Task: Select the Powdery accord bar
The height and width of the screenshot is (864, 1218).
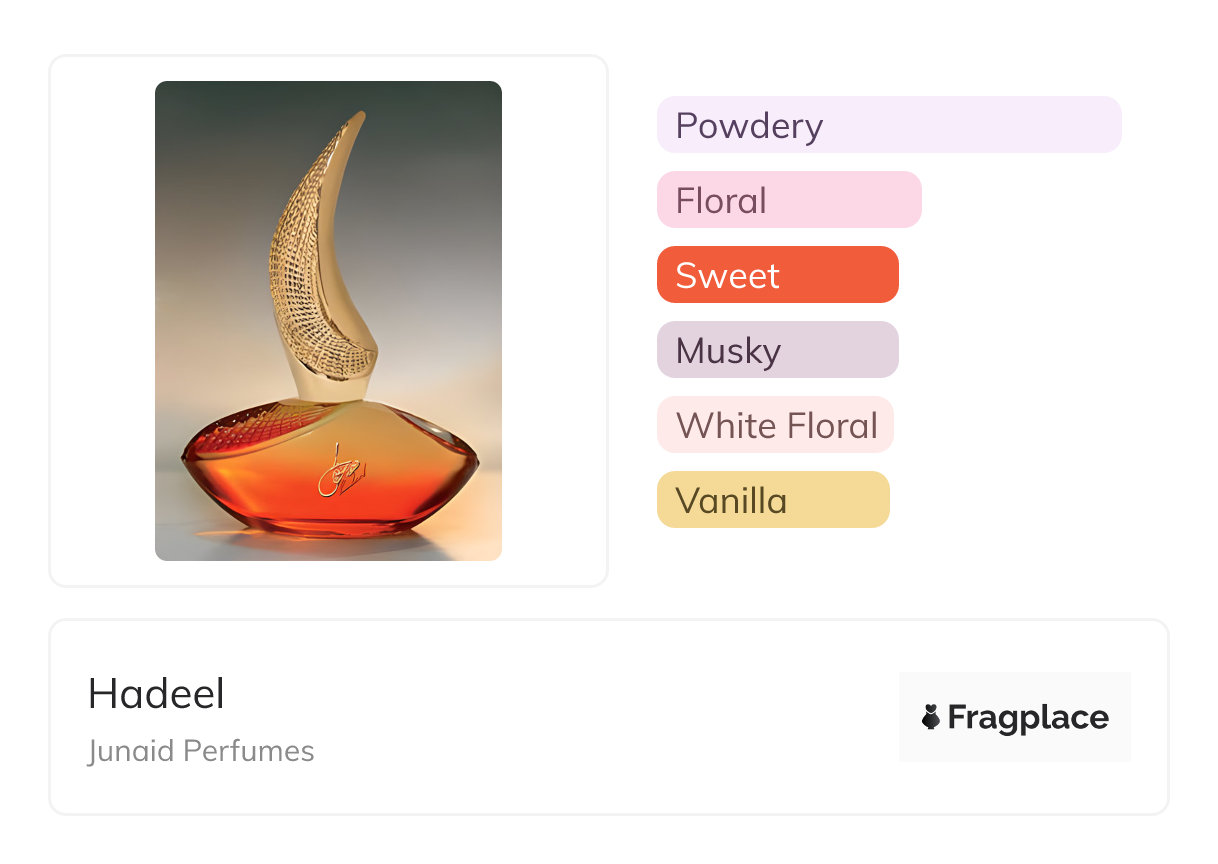Action: 888,125
